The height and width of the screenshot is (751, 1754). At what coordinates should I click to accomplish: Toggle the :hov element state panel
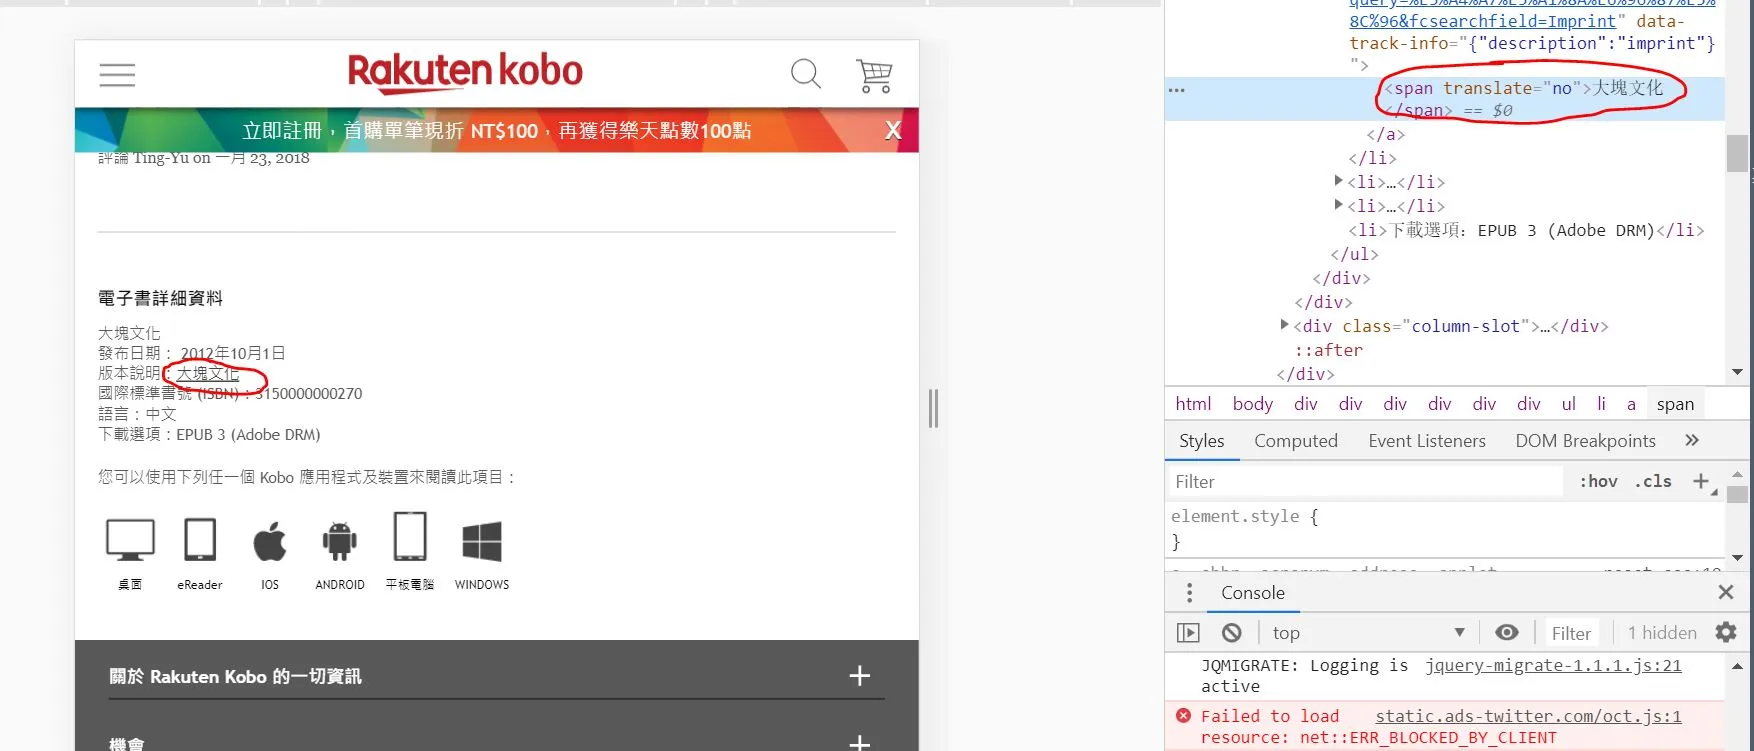(x=1598, y=481)
